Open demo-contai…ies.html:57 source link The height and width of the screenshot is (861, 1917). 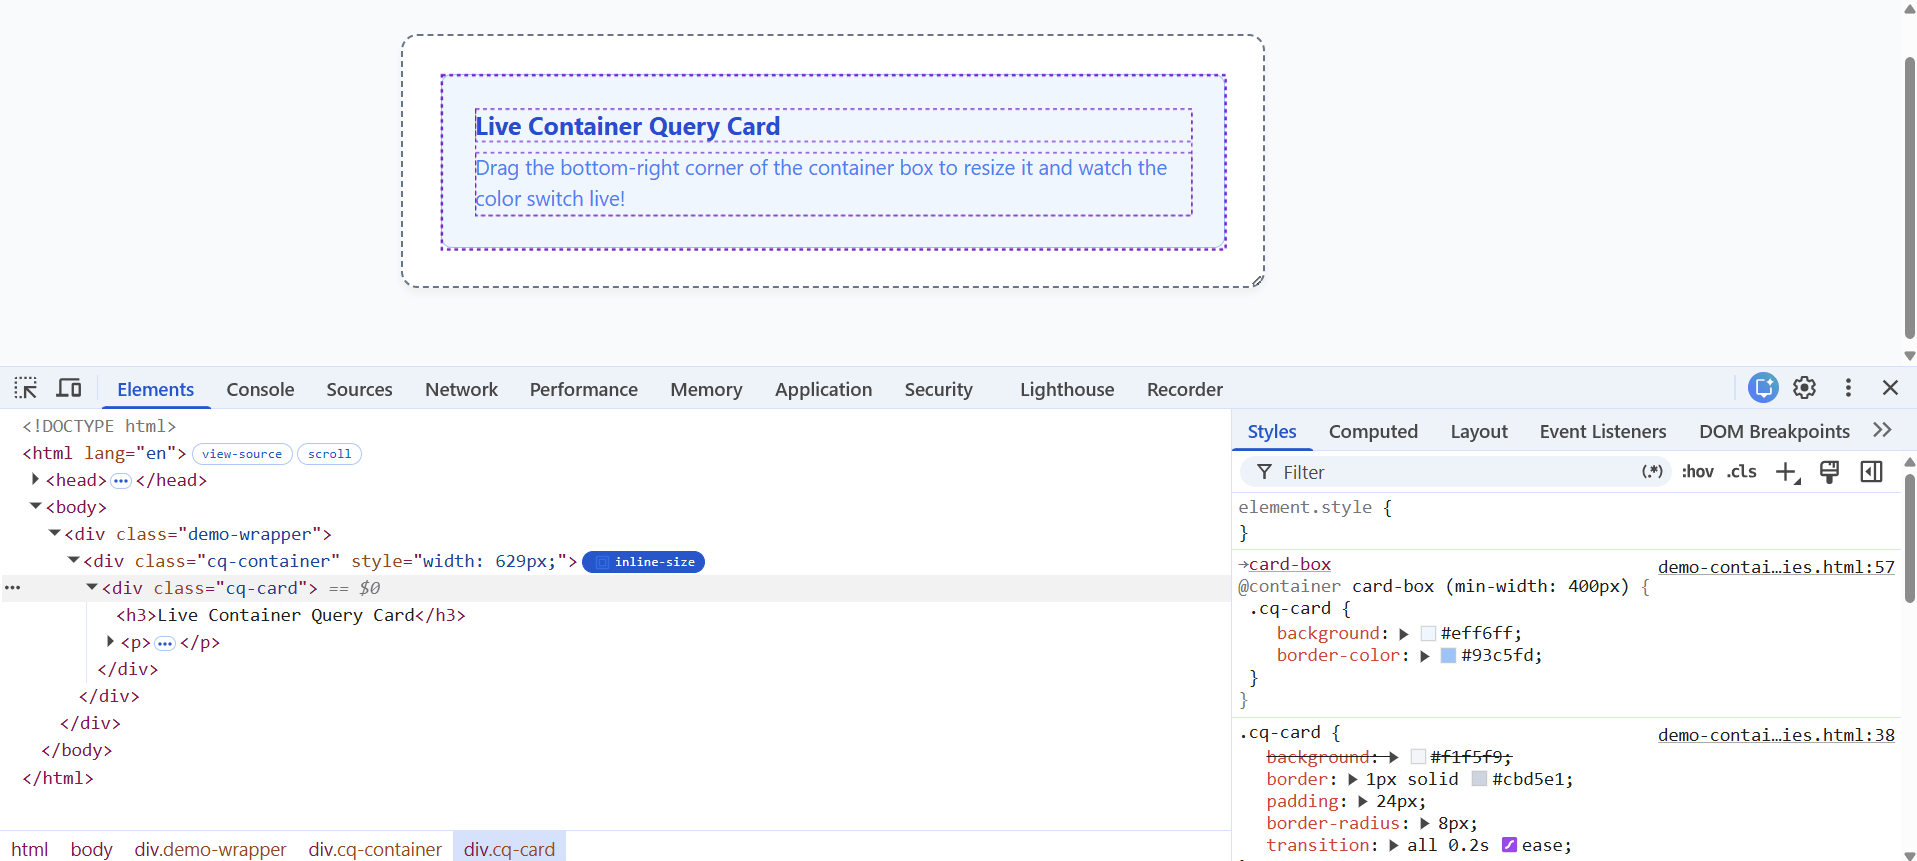(x=1776, y=567)
